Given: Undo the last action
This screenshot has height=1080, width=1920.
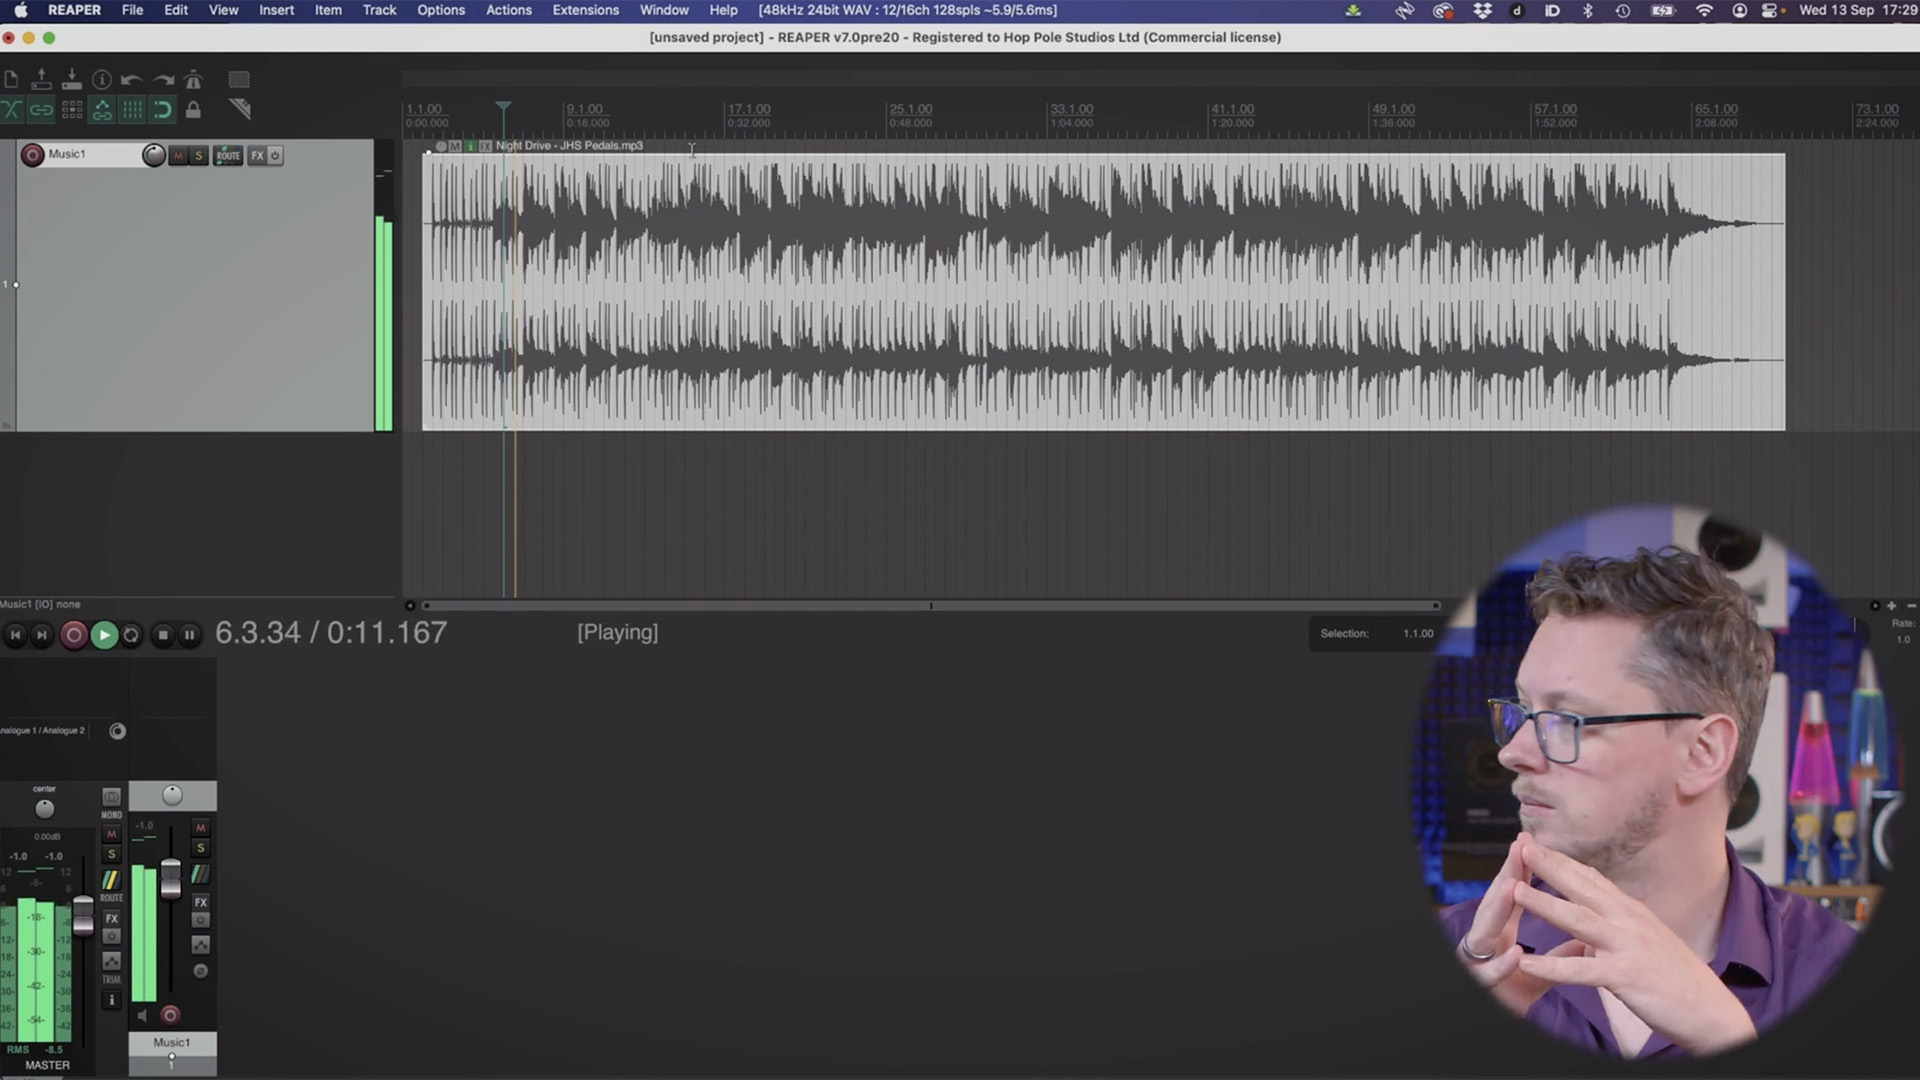Looking at the screenshot, I should pyautogui.click(x=131, y=79).
